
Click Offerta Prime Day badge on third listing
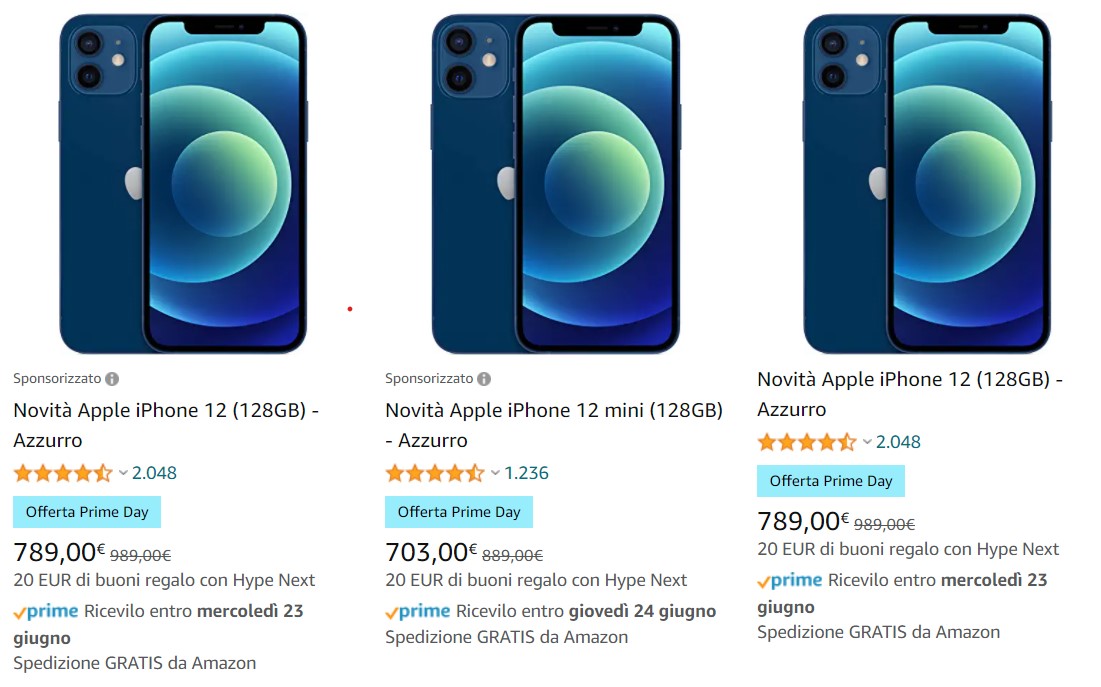point(831,481)
